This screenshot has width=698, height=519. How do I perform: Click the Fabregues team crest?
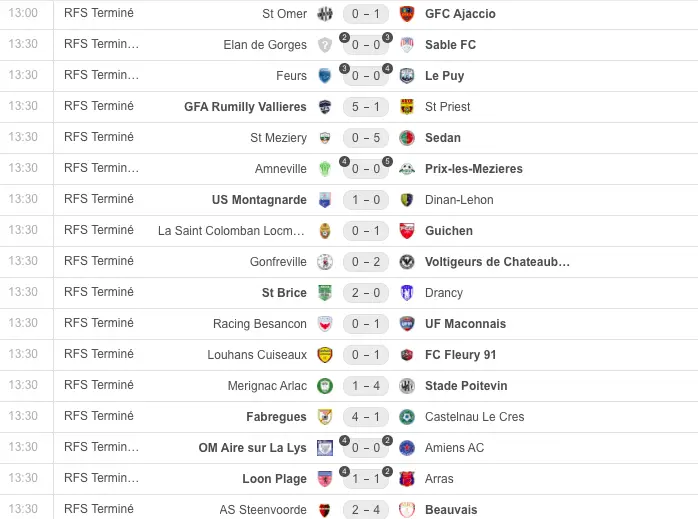pos(325,417)
